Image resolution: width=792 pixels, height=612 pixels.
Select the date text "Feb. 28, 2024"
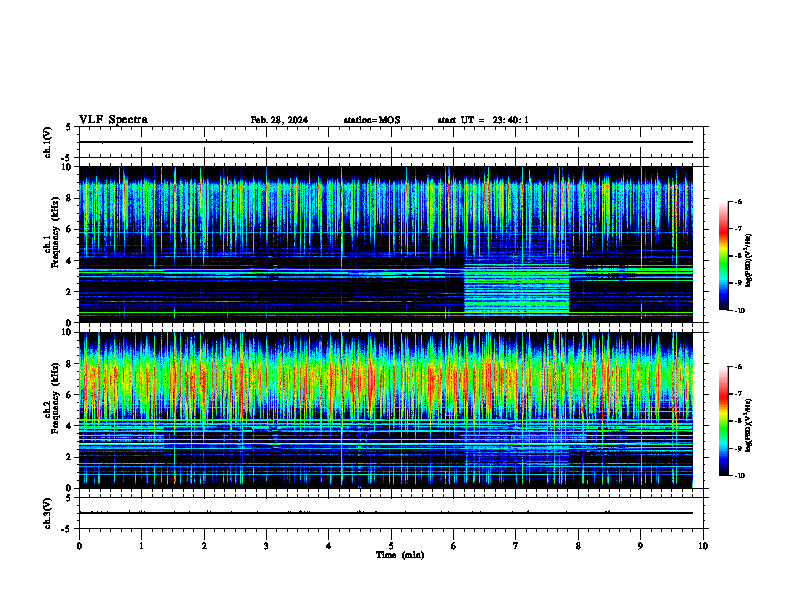coord(279,120)
